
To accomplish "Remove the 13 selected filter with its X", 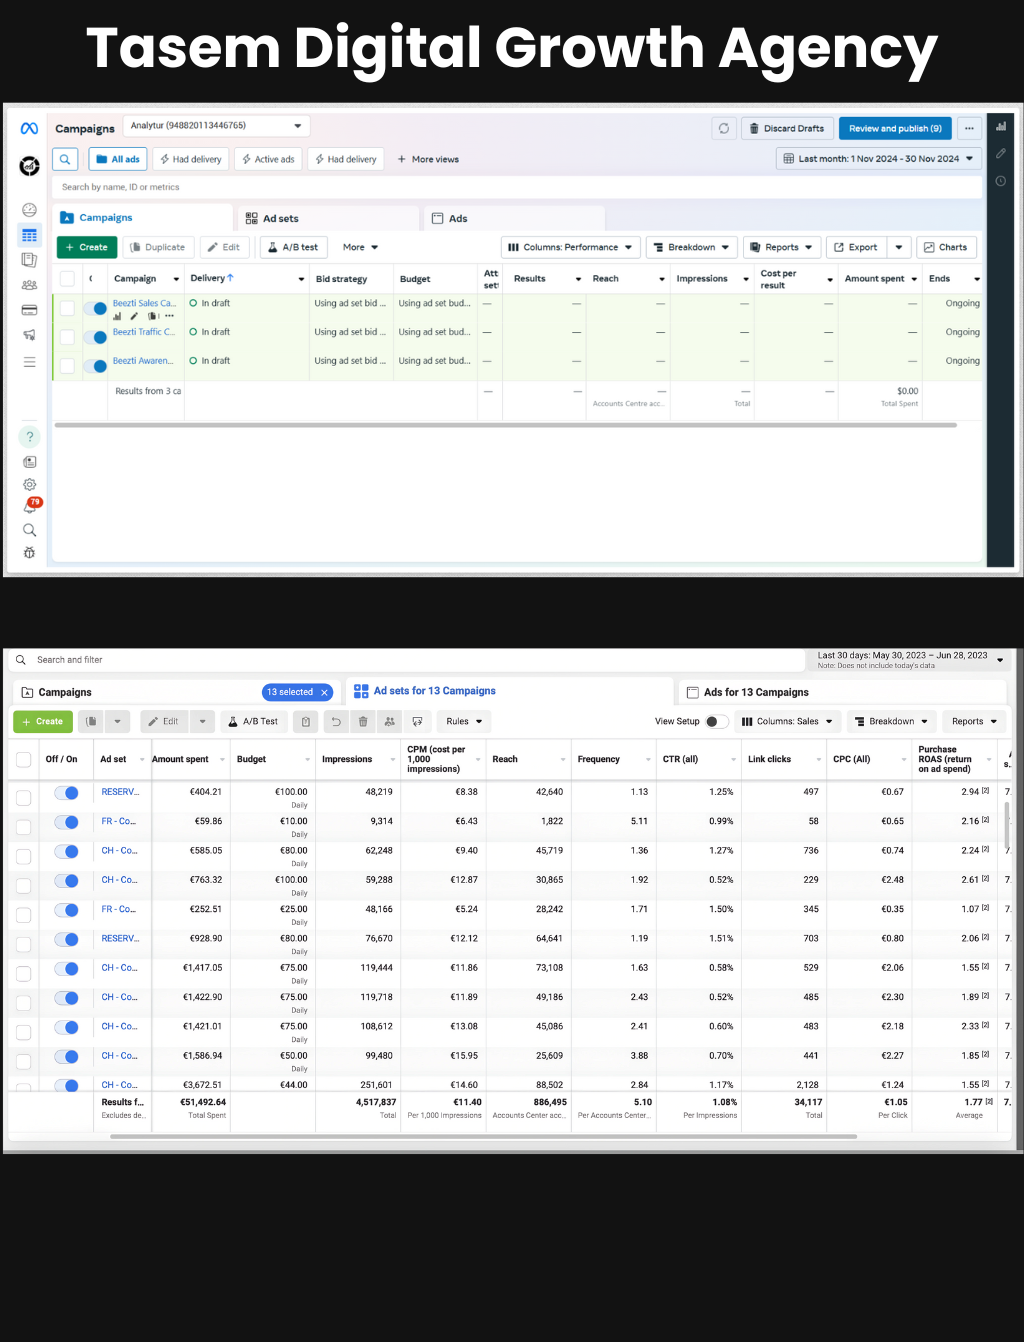I will click(x=324, y=692).
